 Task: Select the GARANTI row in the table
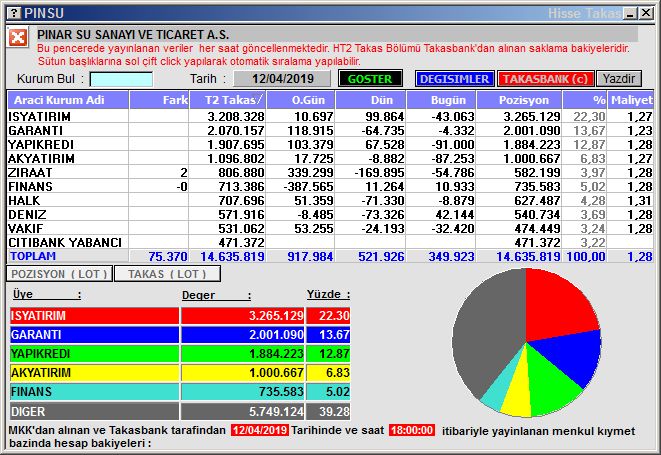pyautogui.click(x=330, y=130)
